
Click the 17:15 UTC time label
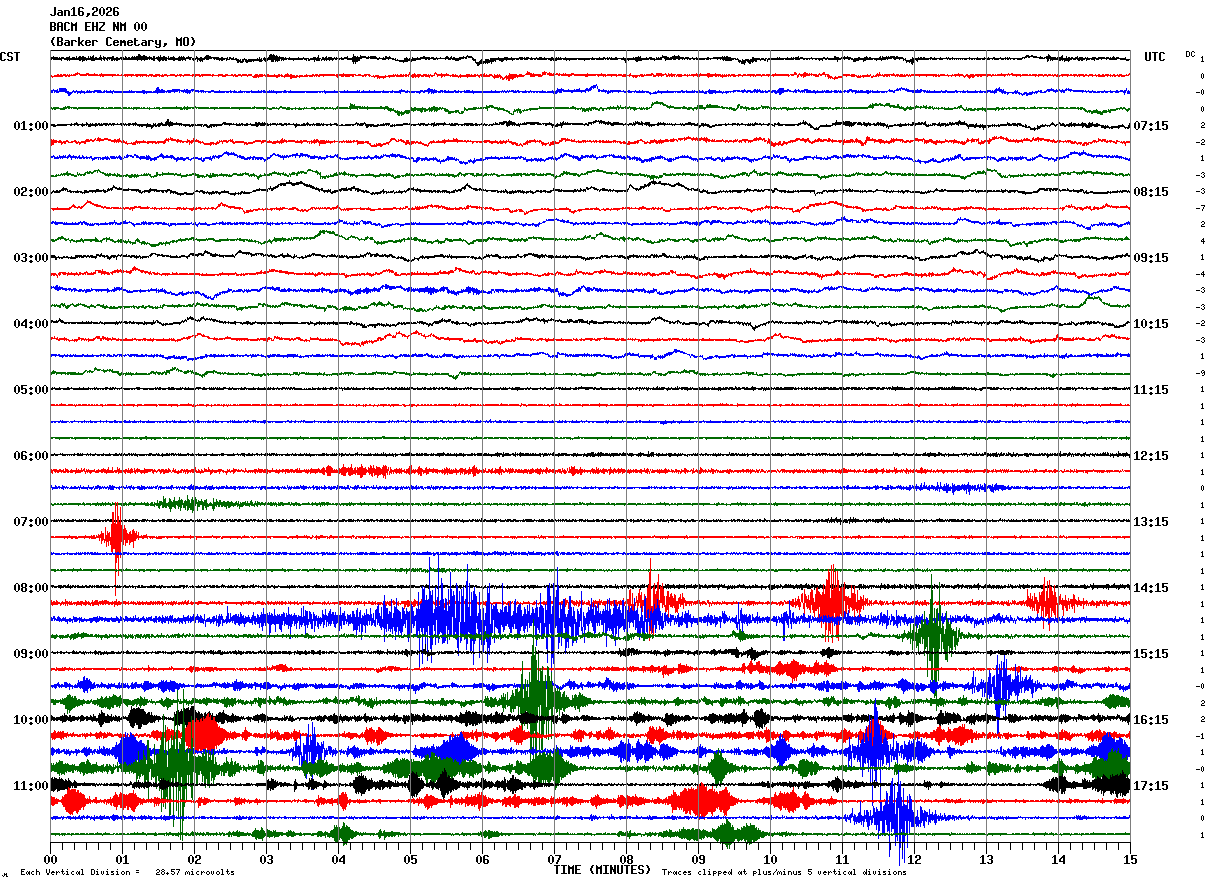click(1151, 786)
